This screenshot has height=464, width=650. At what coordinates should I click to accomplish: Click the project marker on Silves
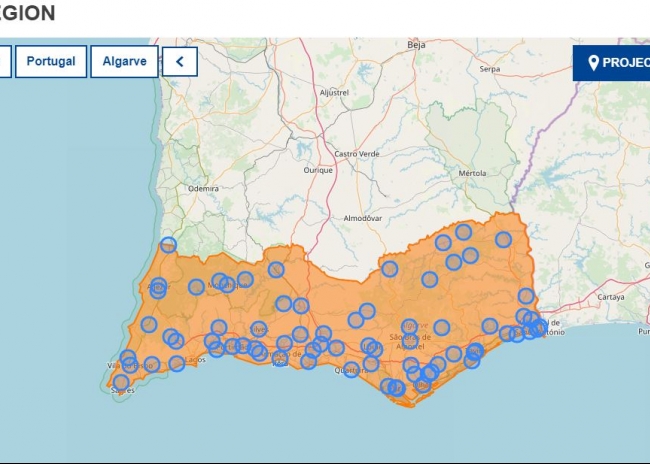click(x=259, y=329)
